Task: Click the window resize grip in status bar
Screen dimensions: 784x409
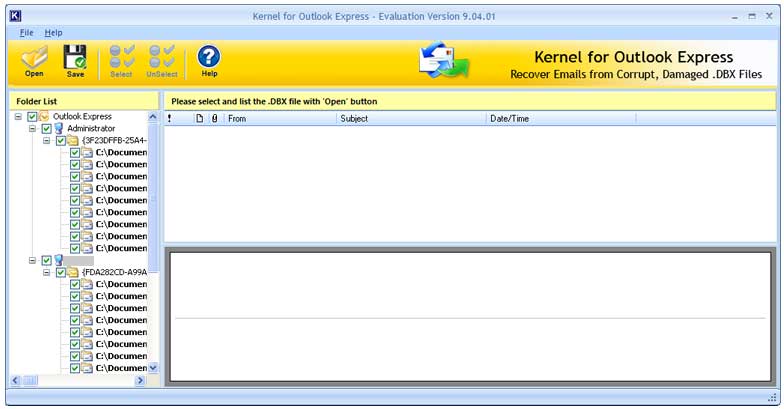Action: coord(772,398)
